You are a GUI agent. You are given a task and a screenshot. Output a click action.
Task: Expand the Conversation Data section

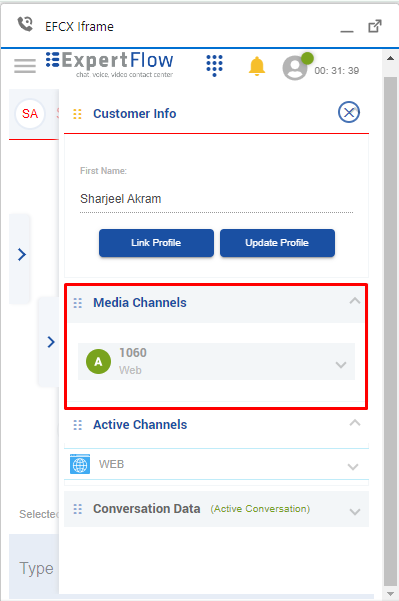pyautogui.click(x=355, y=512)
